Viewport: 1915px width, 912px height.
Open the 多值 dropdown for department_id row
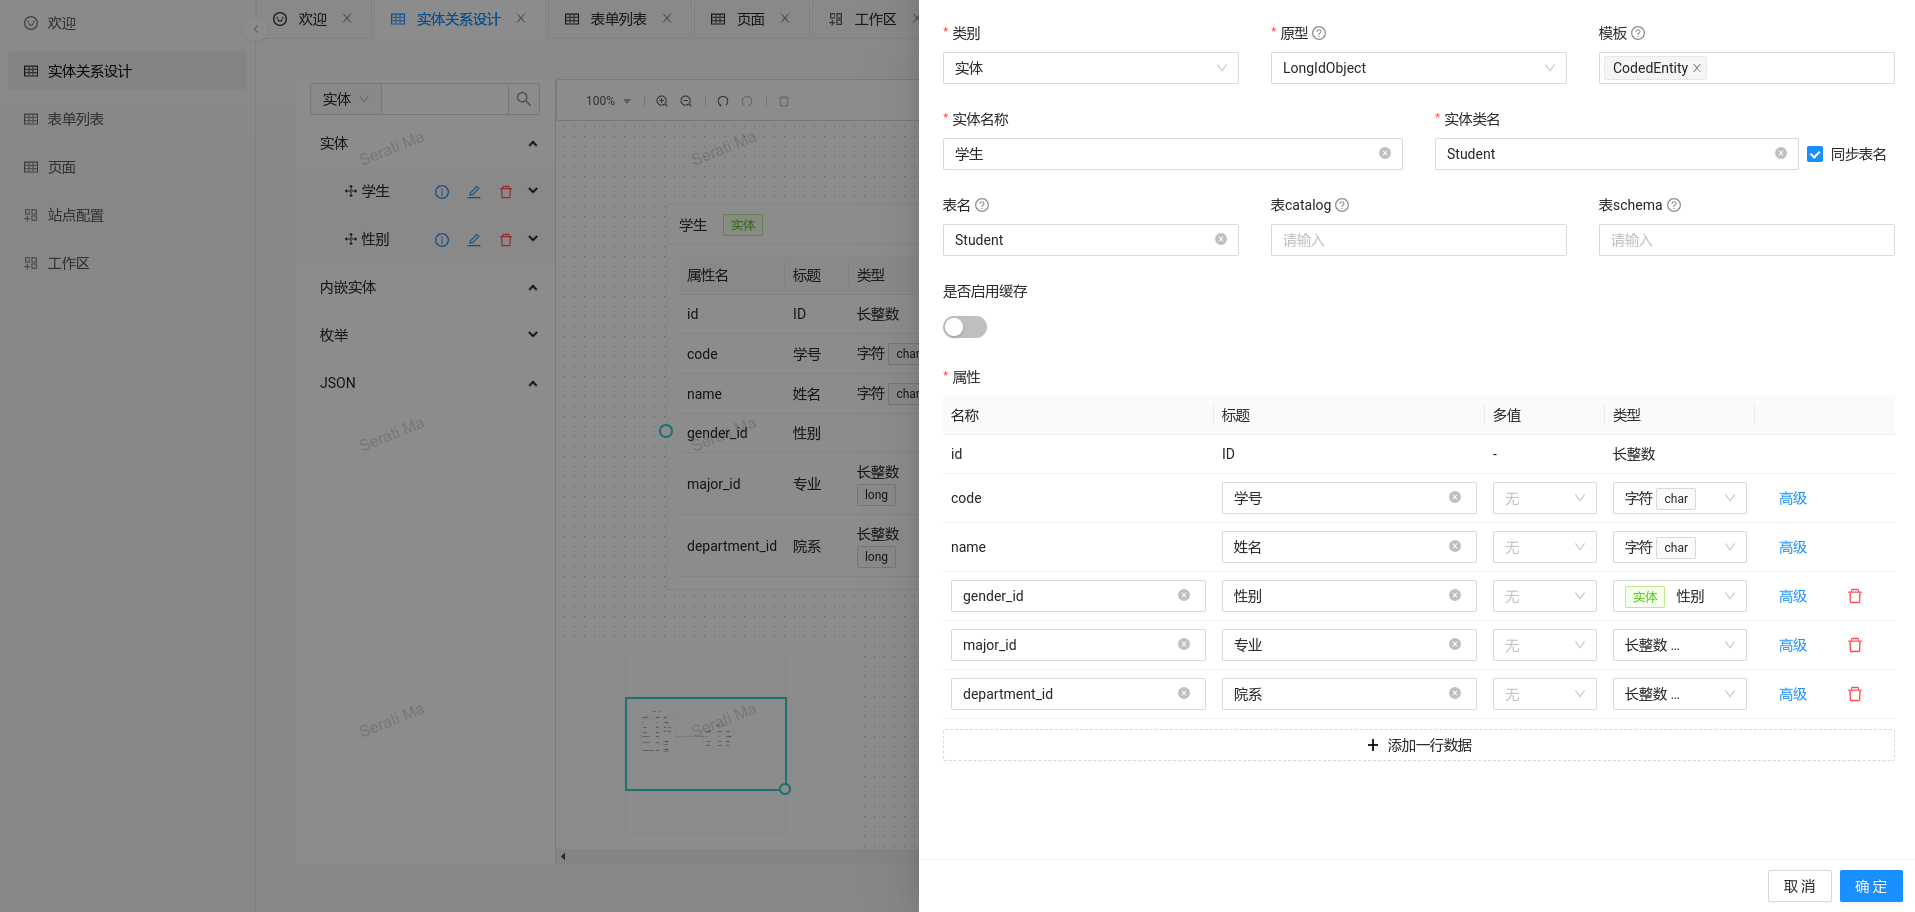tap(1545, 694)
